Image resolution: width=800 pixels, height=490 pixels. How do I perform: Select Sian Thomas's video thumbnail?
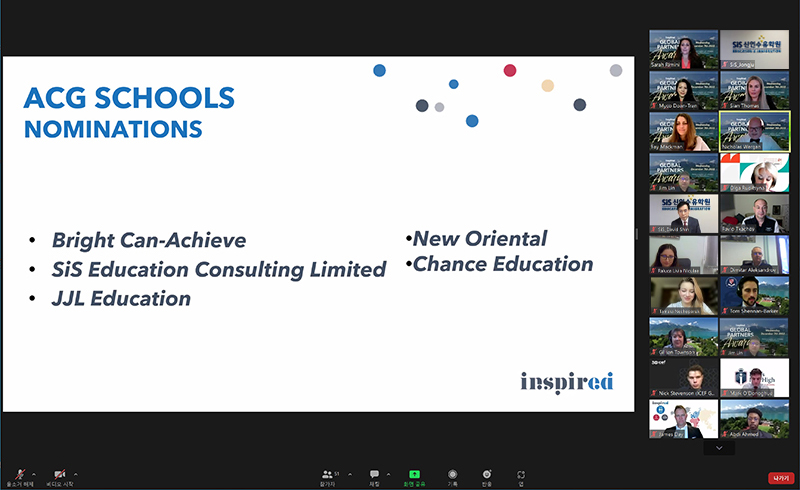755,90
